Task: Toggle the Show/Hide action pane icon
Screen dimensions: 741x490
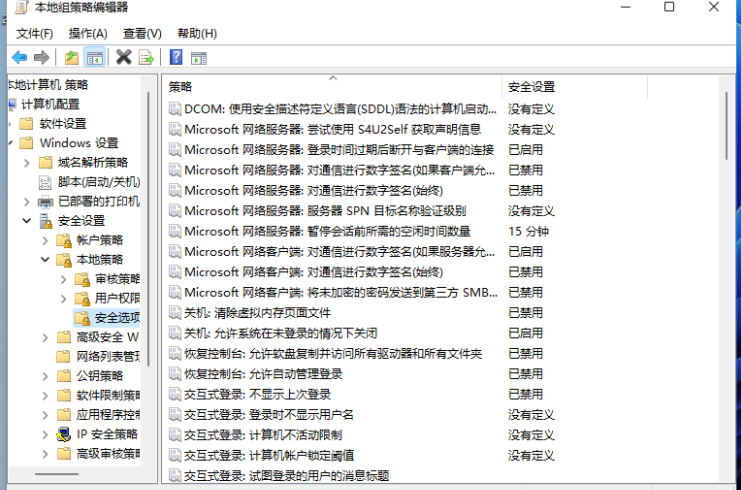Action: [199, 57]
